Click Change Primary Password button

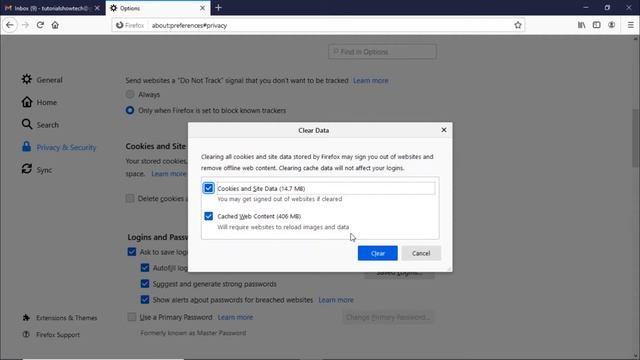tap(388, 317)
